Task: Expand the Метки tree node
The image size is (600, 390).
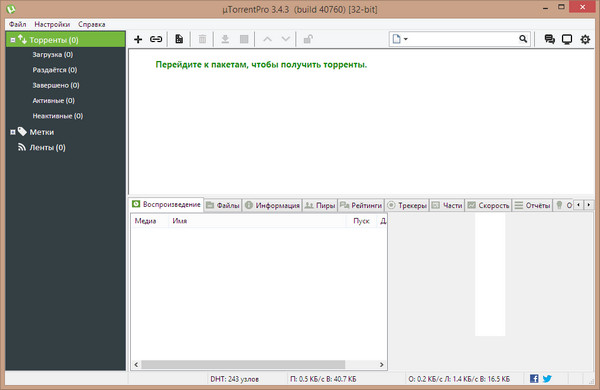Action: 13,132
